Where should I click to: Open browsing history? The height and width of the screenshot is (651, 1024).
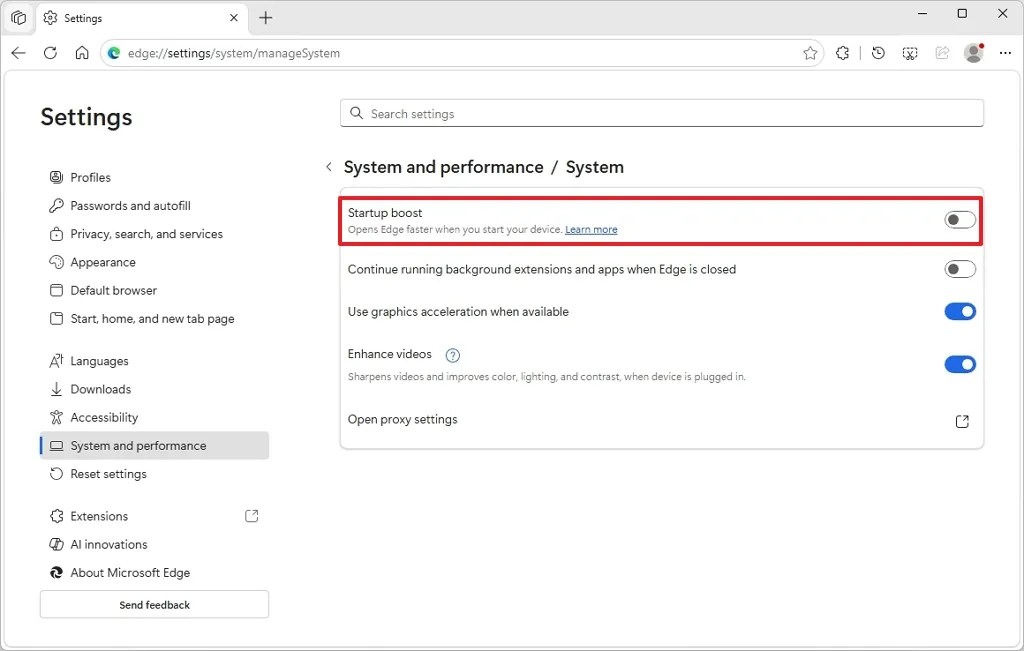877,53
